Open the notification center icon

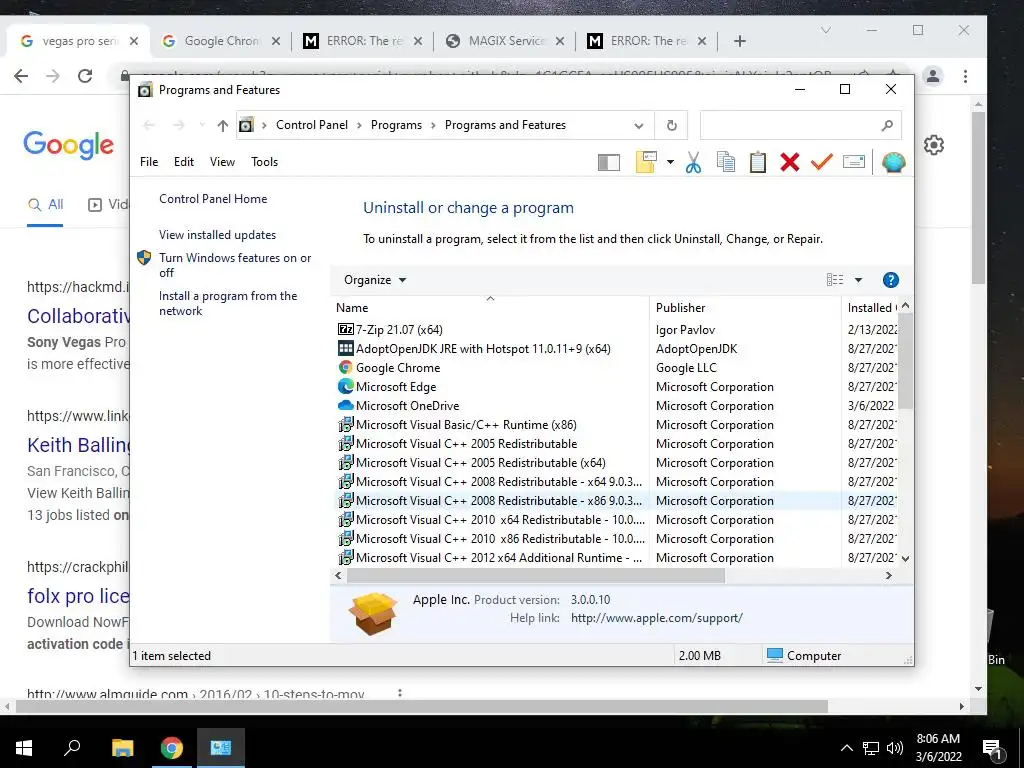click(x=991, y=748)
